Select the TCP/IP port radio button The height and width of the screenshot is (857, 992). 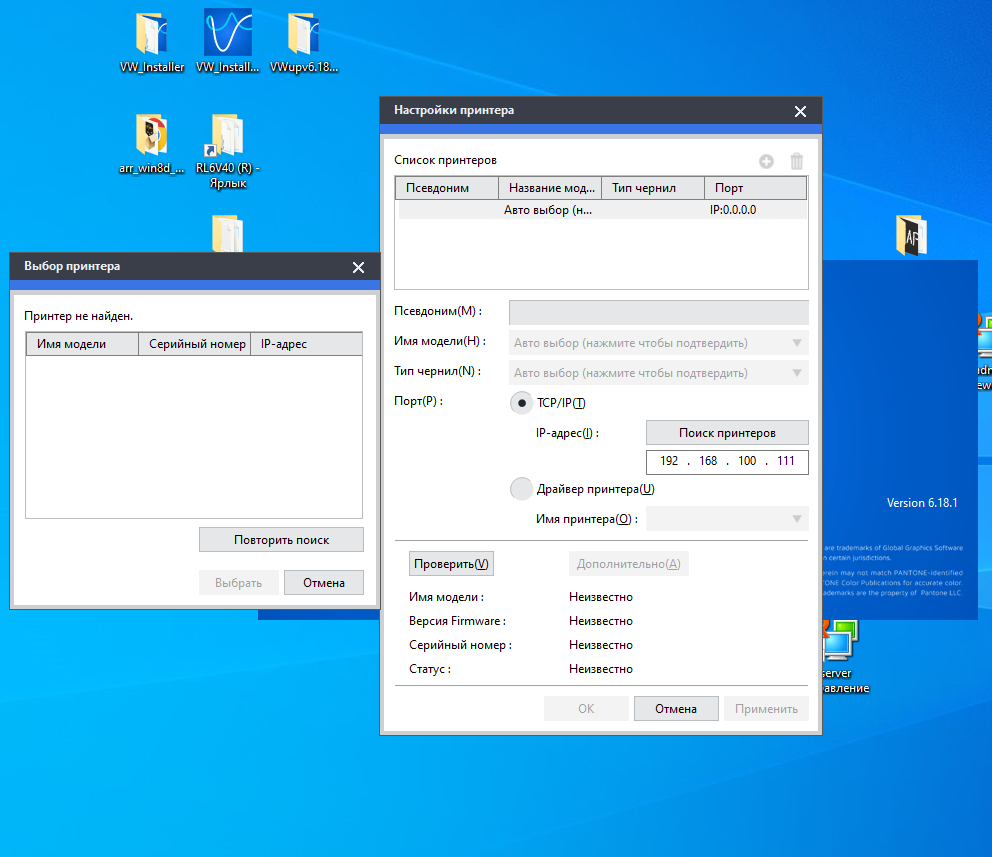pos(521,403)
